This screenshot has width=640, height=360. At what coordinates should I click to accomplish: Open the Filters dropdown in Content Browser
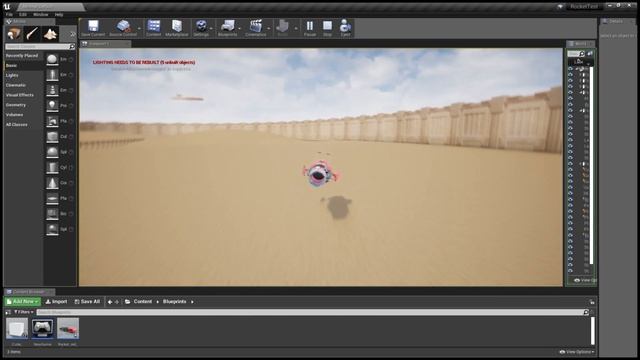coord(24,312)
